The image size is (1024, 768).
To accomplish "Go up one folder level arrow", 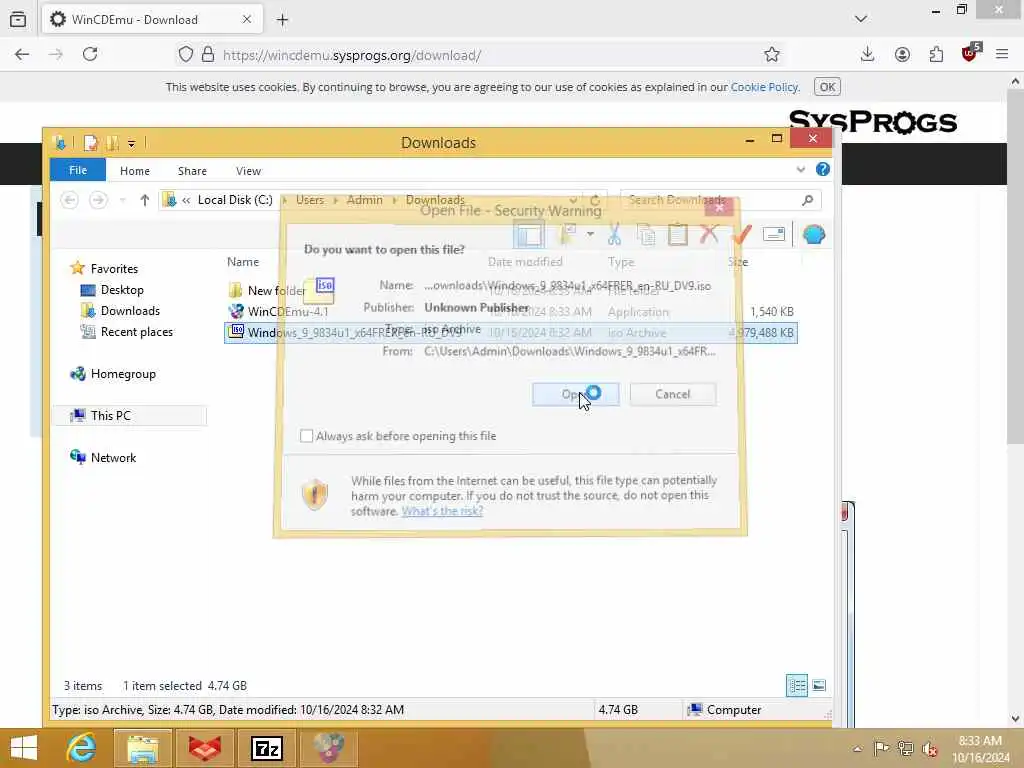I will tap(144, 200).
